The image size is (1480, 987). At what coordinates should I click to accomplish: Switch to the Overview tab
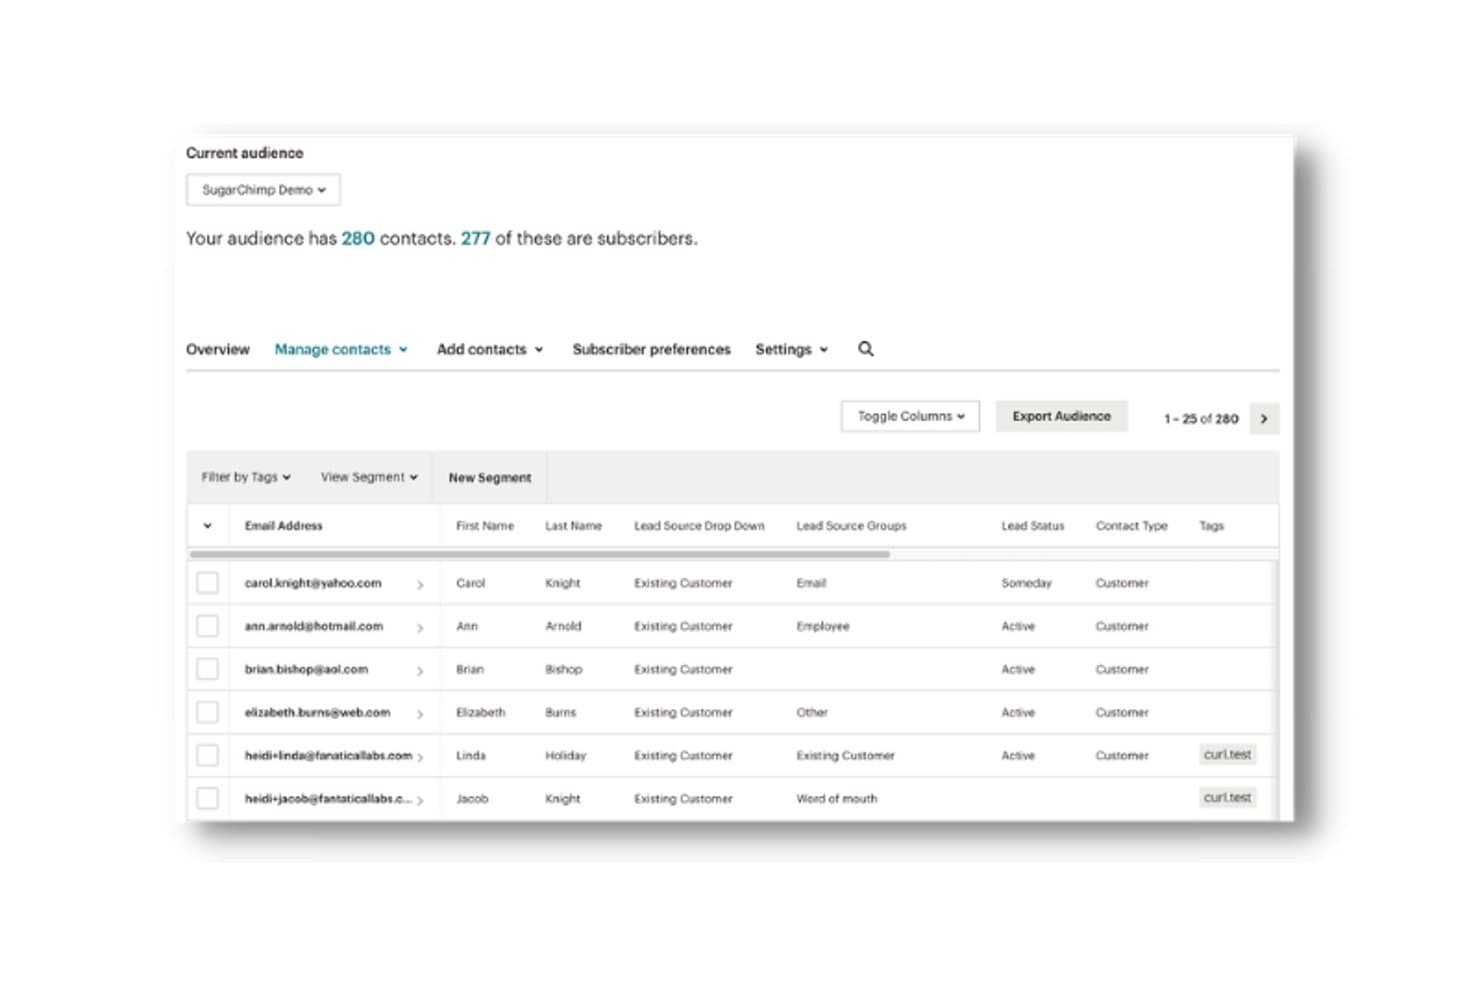tap(218, 349)
